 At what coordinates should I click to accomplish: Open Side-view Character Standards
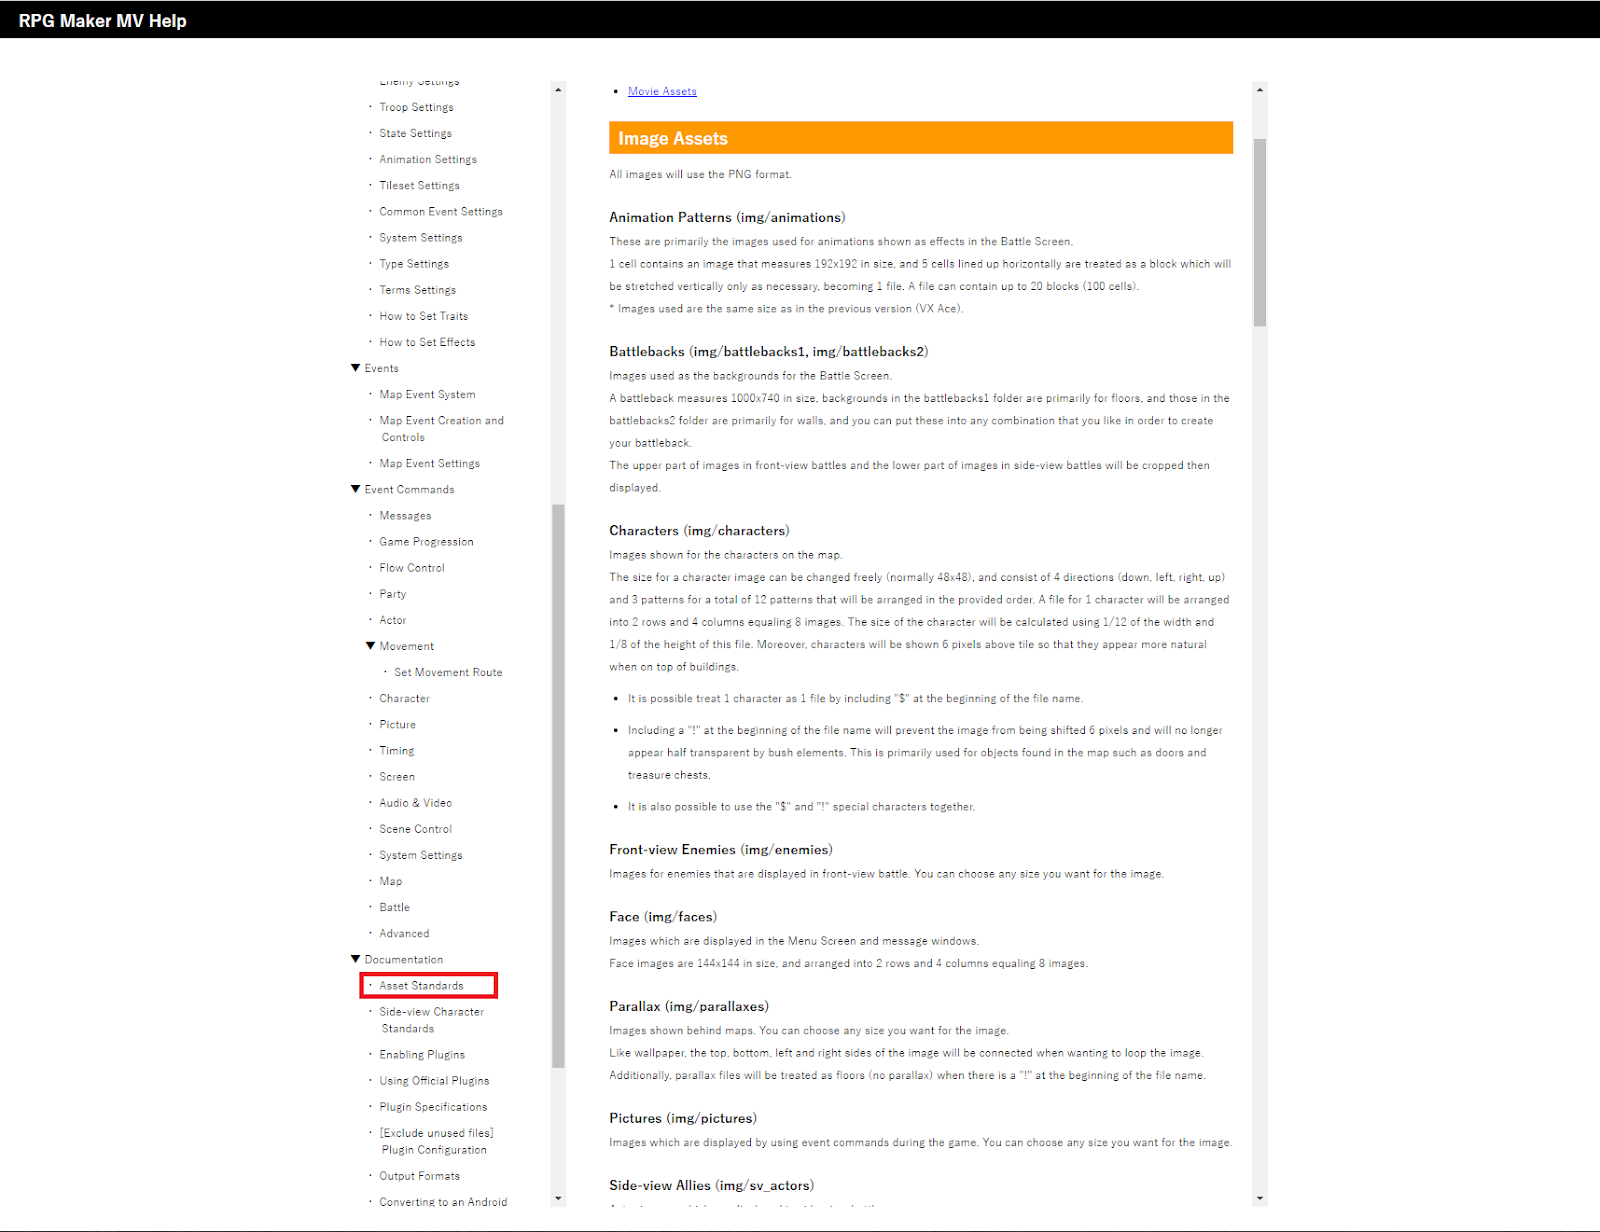pos(431,1020)
